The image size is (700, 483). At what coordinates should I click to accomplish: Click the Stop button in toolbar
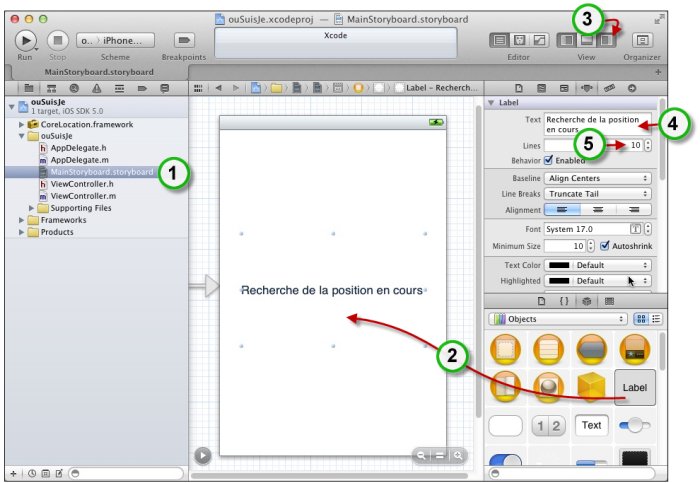point(58,41)
